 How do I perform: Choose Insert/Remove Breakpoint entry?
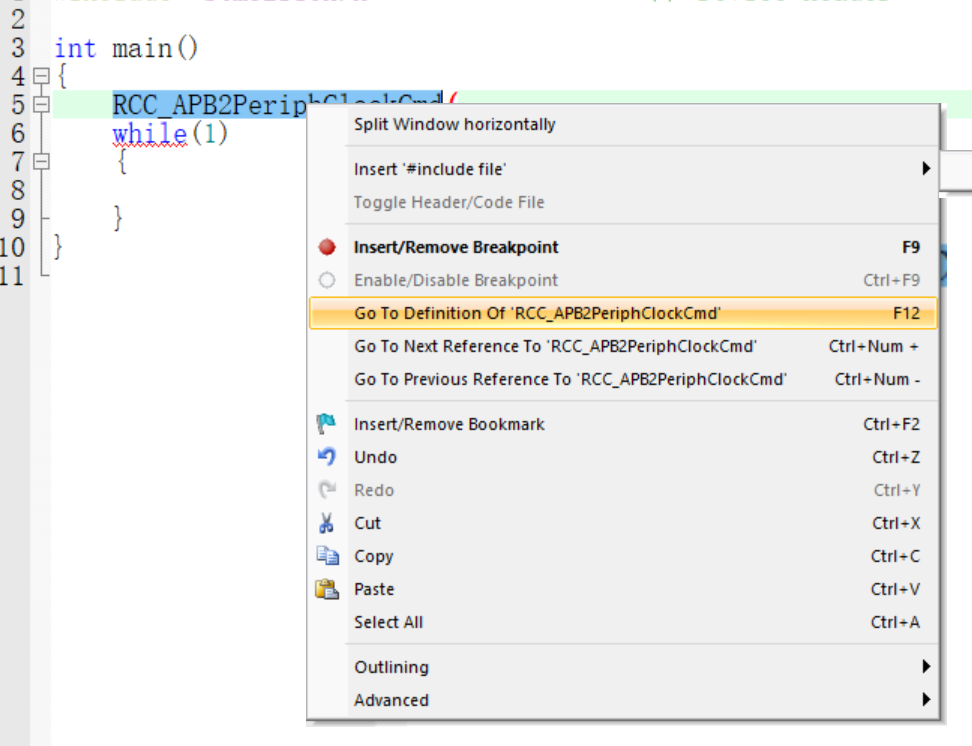[x=624, y=247]
